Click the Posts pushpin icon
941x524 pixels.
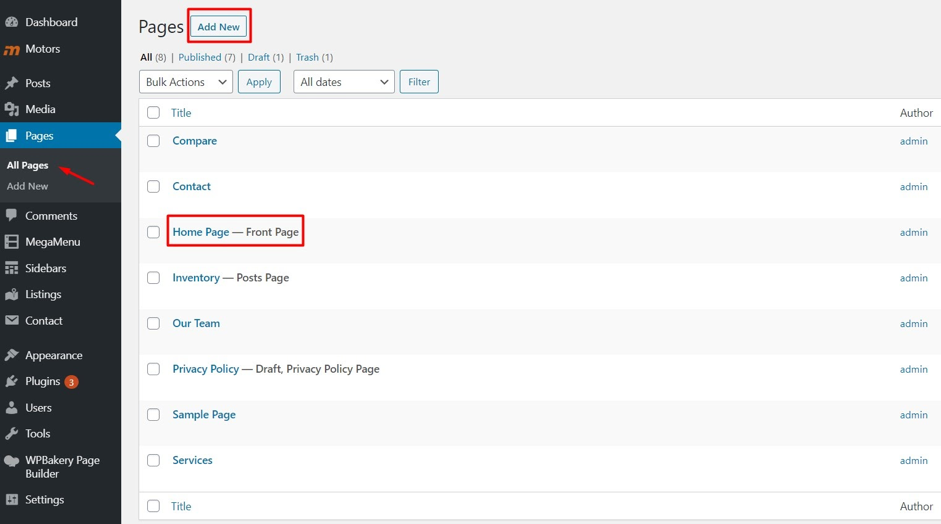tap(12, 83)
